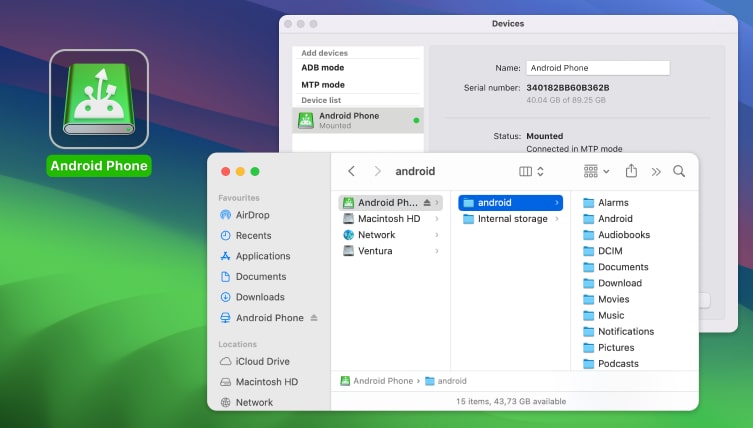This screenshot has width=753, height=428.
Task: Click android in the path bar
Action: click(446, 381)
